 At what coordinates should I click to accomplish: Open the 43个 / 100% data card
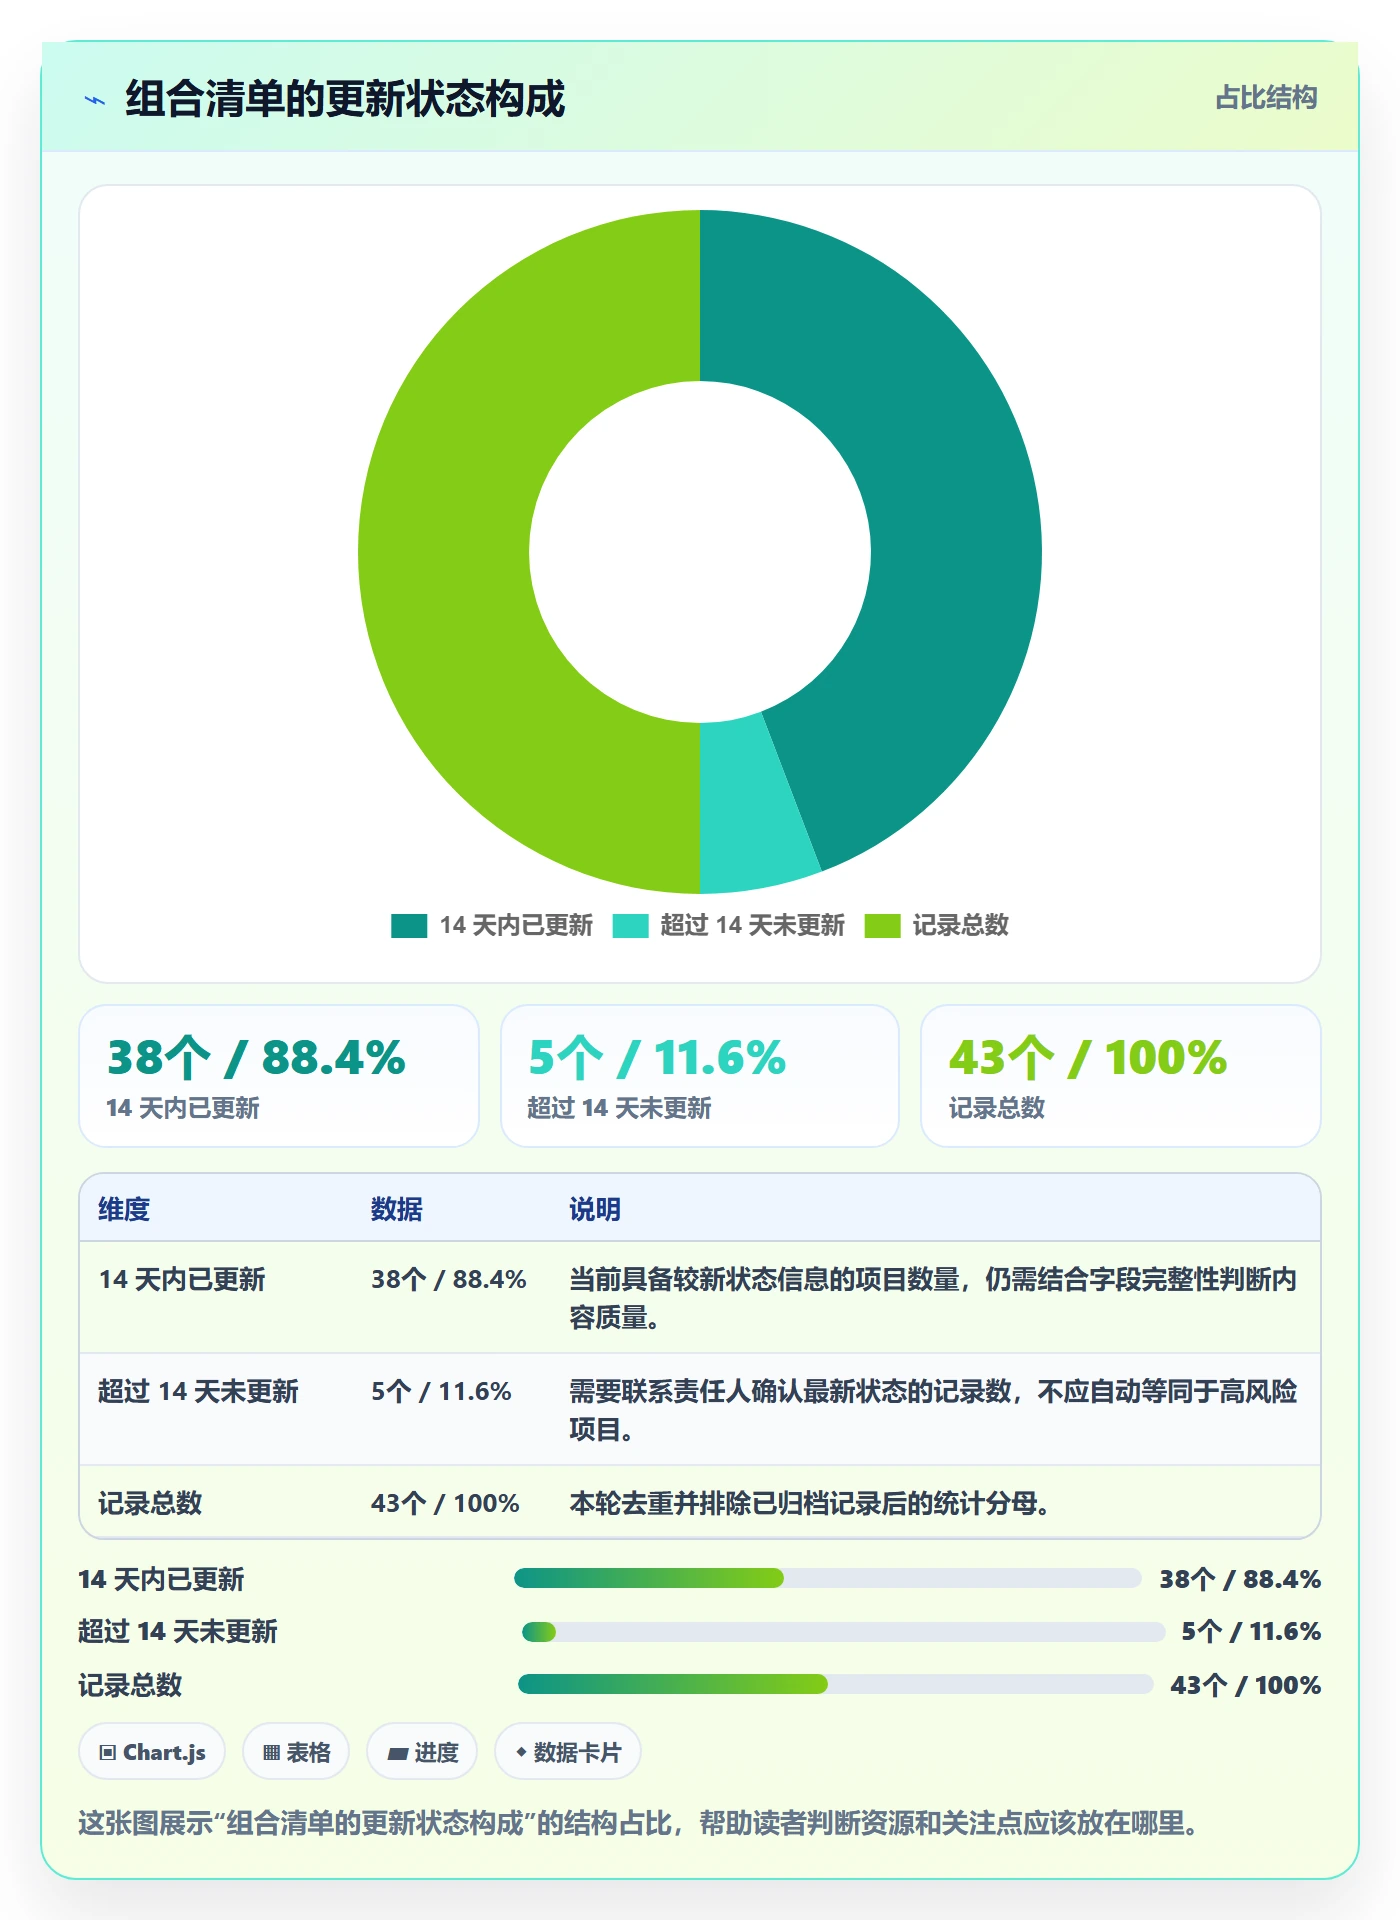(1121, 1076)
